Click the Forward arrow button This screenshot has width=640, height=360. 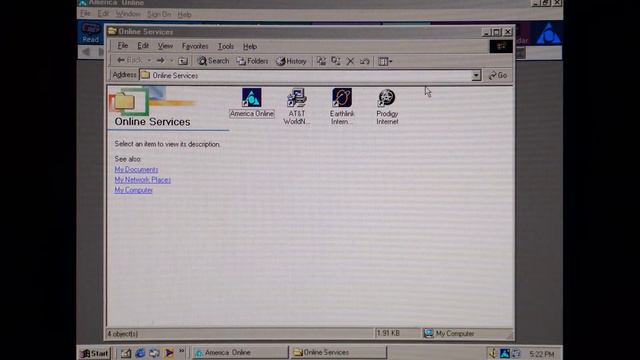pos(160,61)
